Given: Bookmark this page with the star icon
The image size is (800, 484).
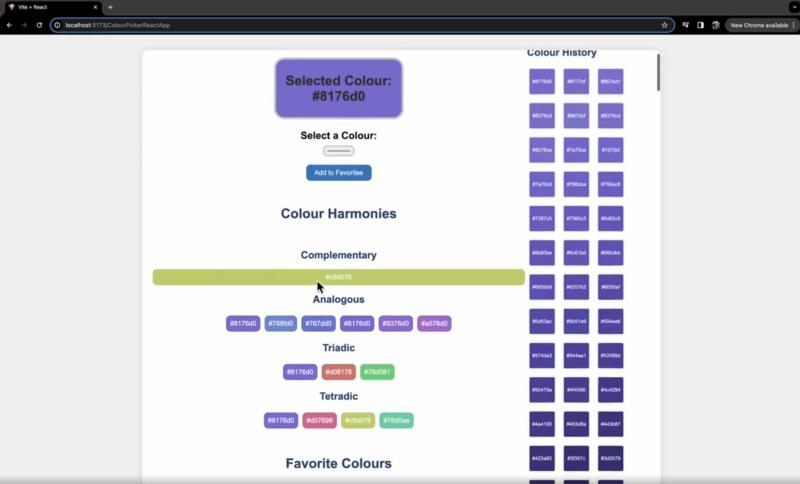Looking at the screenshot, I should [x=664, y=25].
